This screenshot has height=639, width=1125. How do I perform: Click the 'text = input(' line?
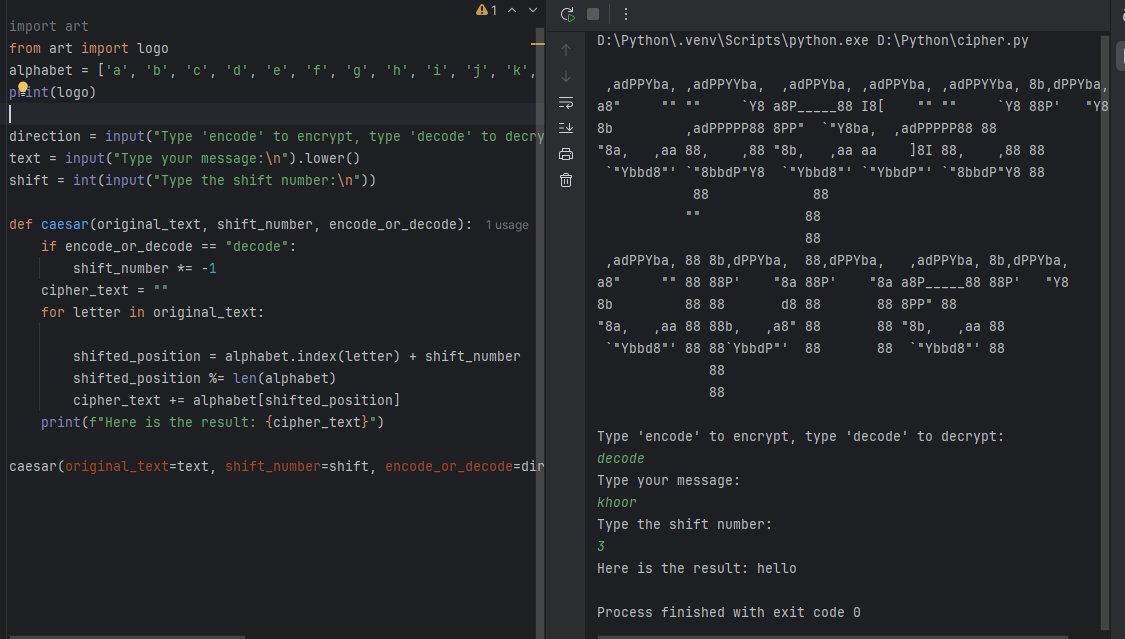[184, 158]
